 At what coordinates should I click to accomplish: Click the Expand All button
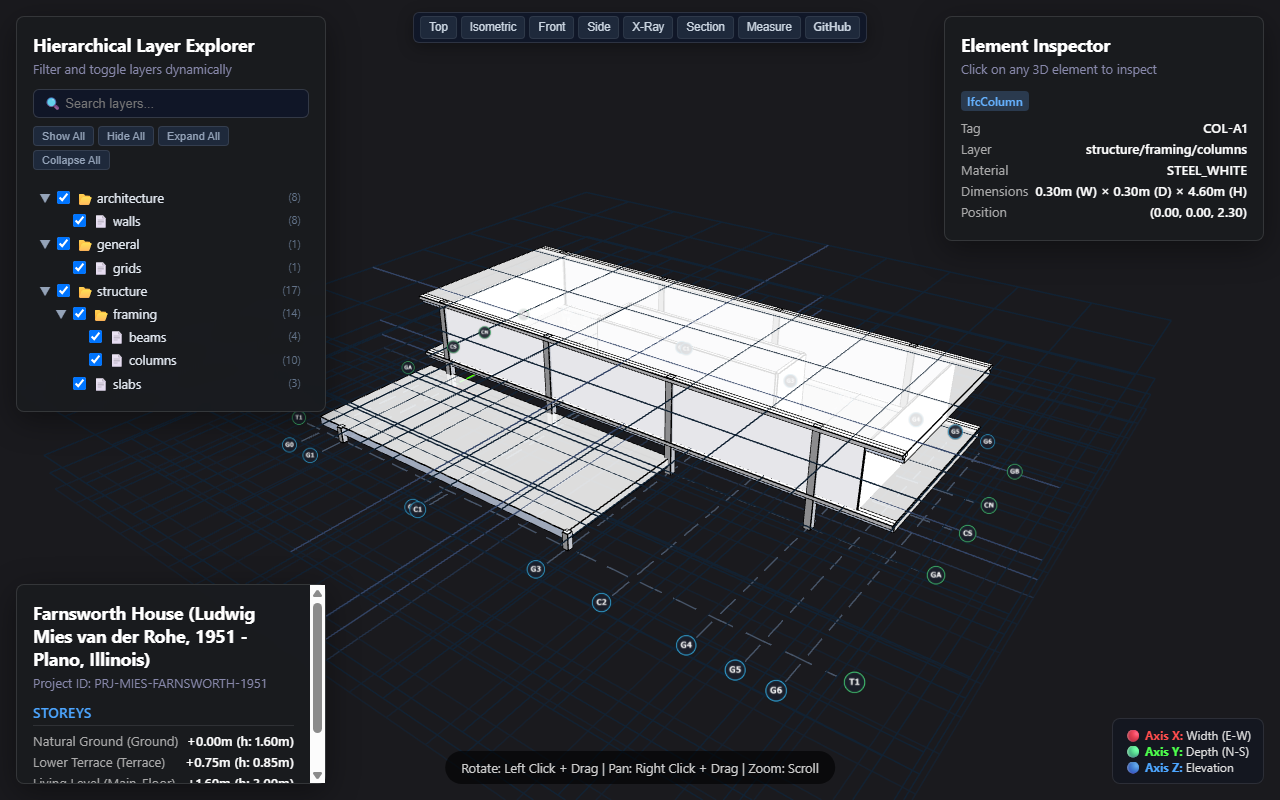pyautogui.click(x=193, y=136)
